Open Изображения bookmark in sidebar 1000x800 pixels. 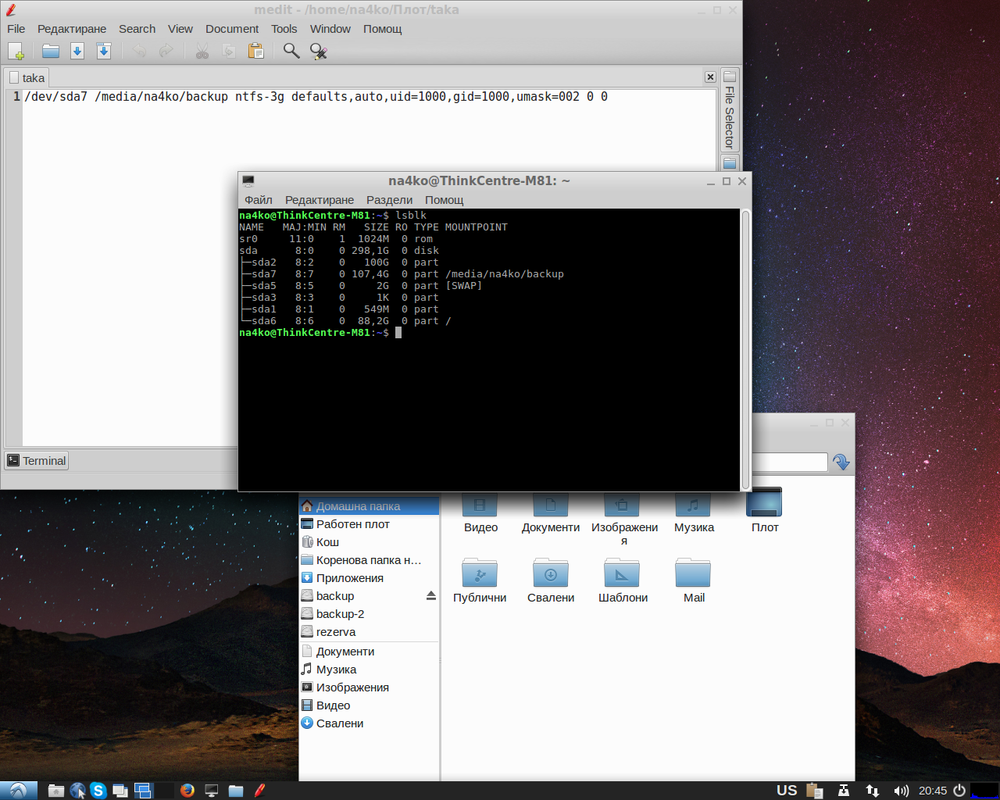click(x=369, y=687)
